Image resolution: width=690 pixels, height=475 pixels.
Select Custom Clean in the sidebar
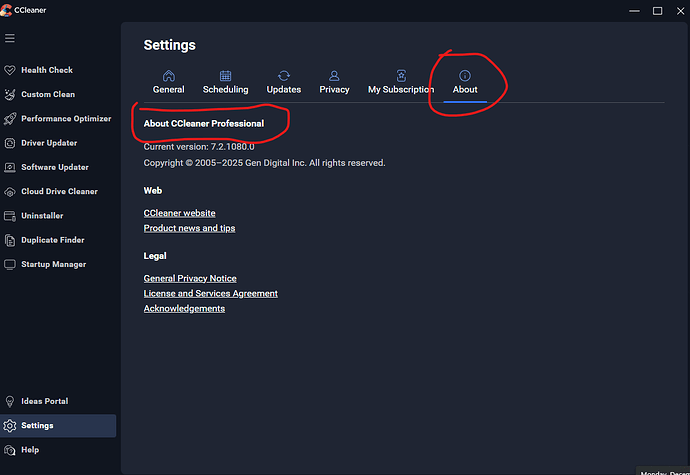pyautogui.click(x=47, y=95)
